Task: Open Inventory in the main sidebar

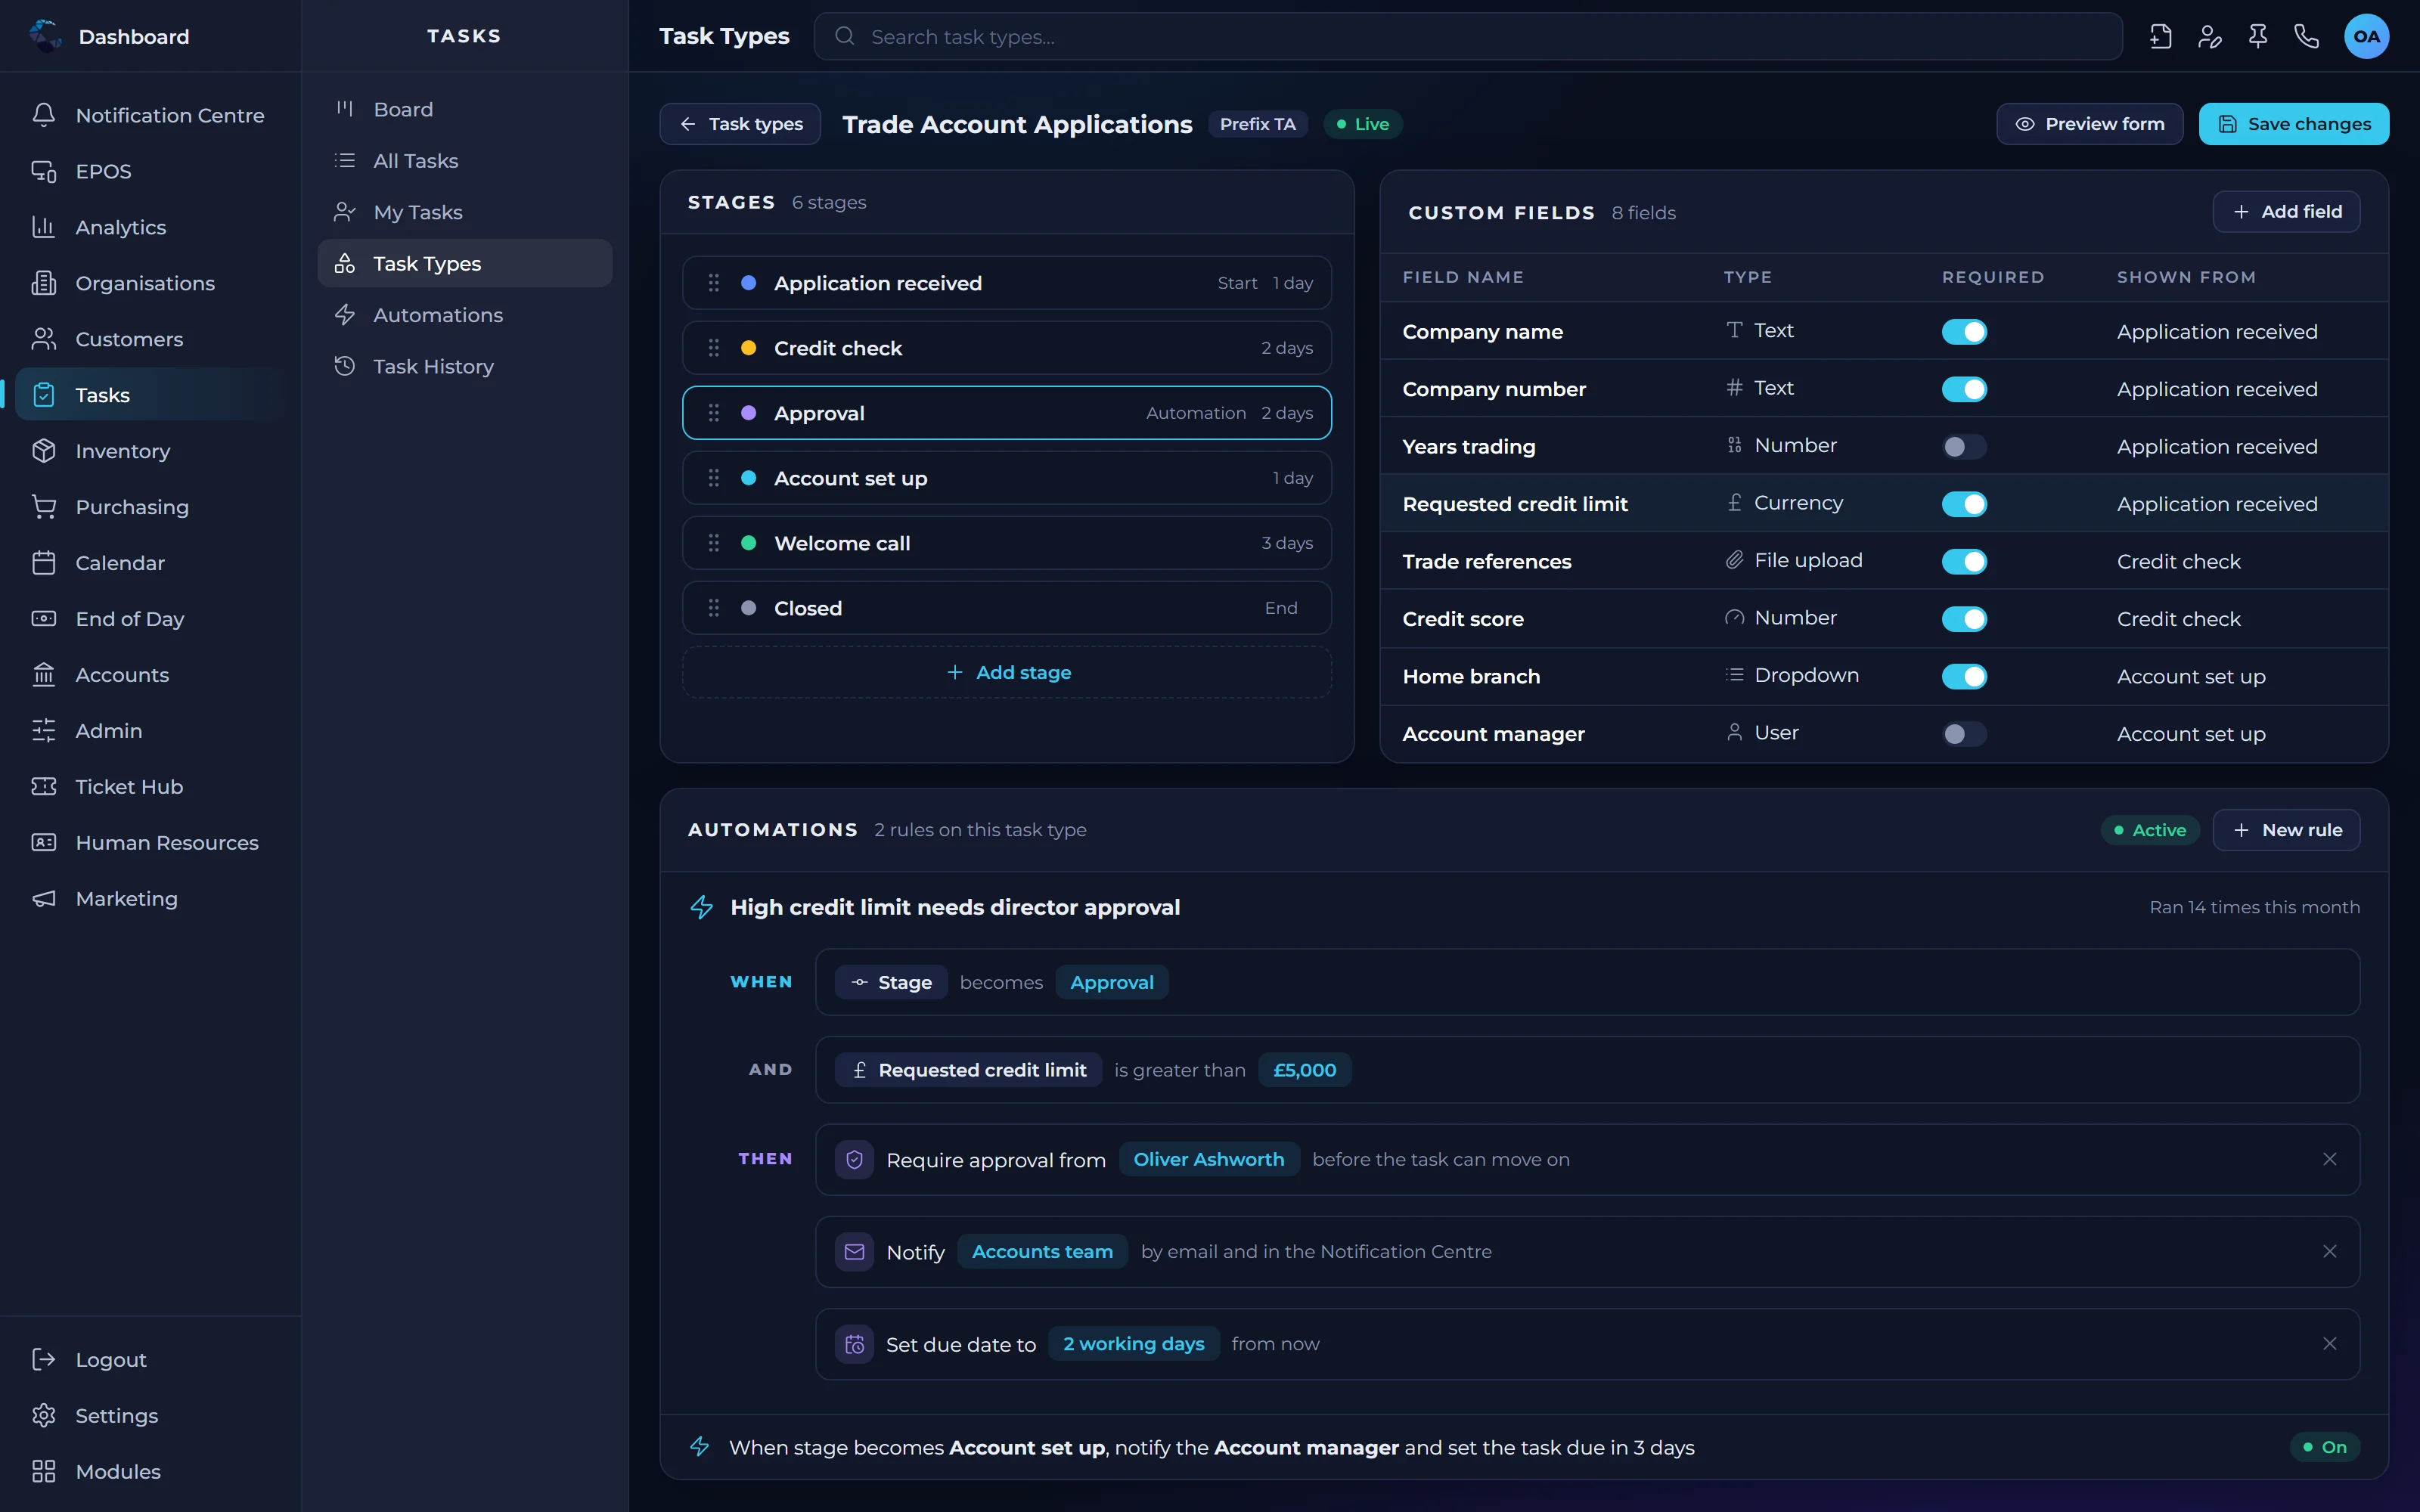Action: click(150, 451)
